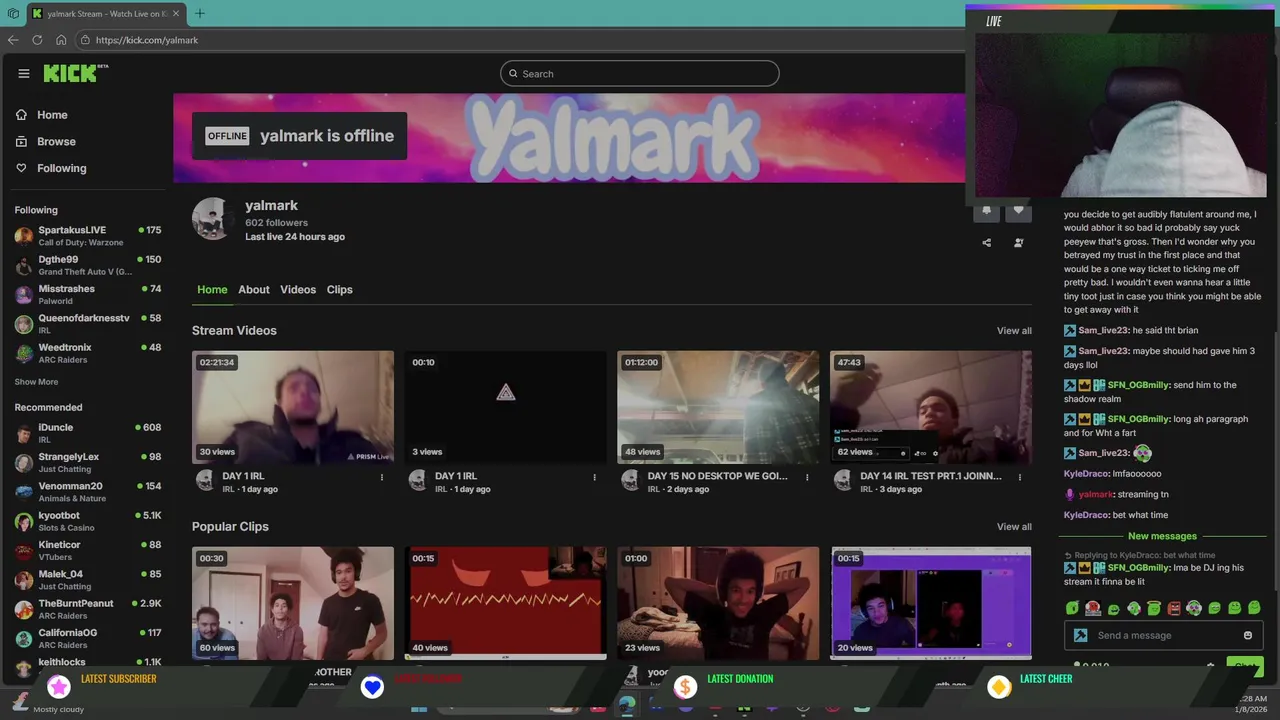Open Queenofdarknesstv channel
The width and height of the screenshot is (1280, 720).
[x=88, y=324]
